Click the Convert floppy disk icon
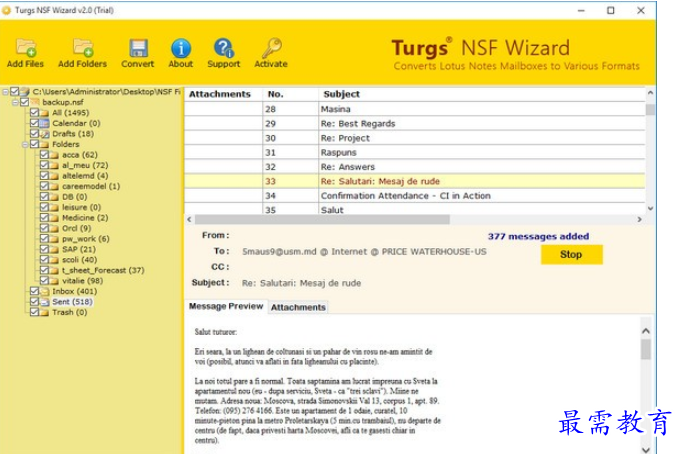The image size is (680, 454). click(138, 48)
